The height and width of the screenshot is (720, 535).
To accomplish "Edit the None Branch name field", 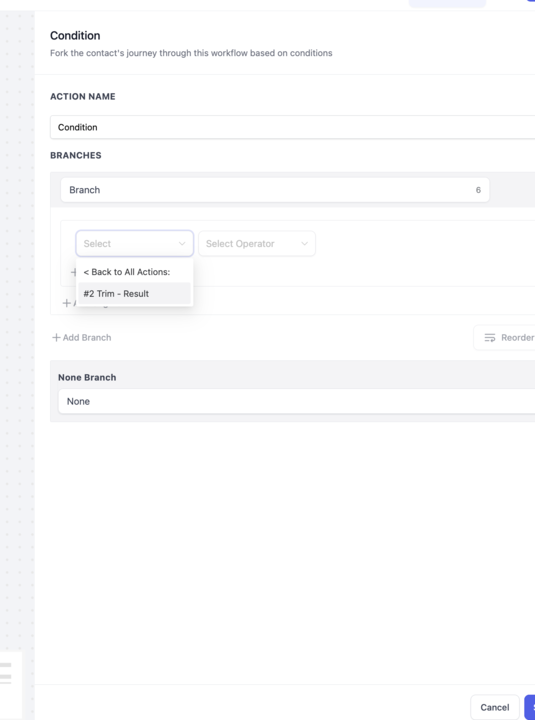I will (x=297, y=401).
